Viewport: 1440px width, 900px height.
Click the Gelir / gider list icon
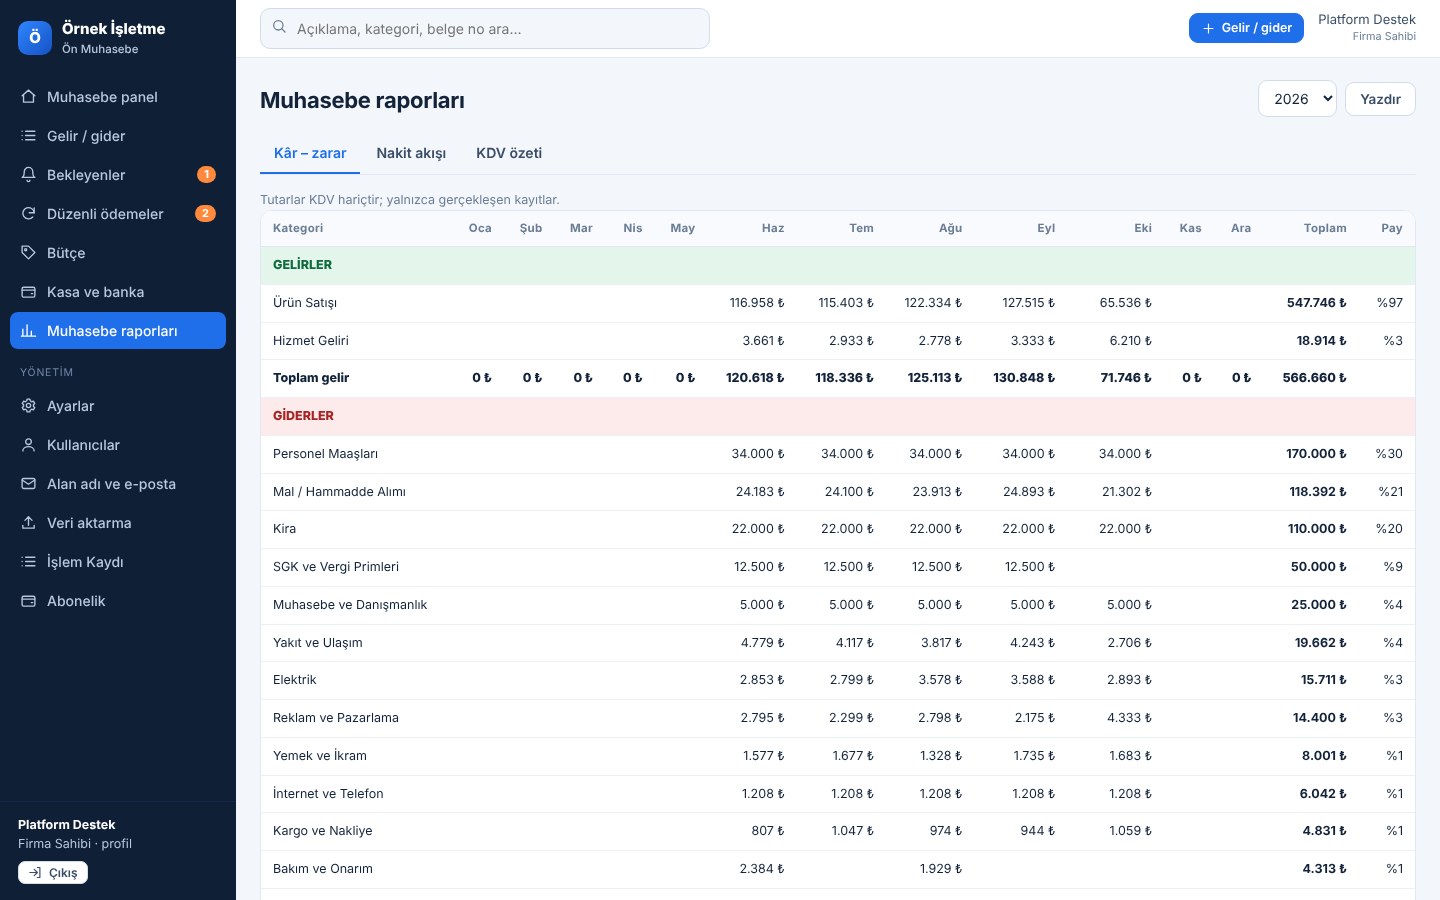point(28,136)
